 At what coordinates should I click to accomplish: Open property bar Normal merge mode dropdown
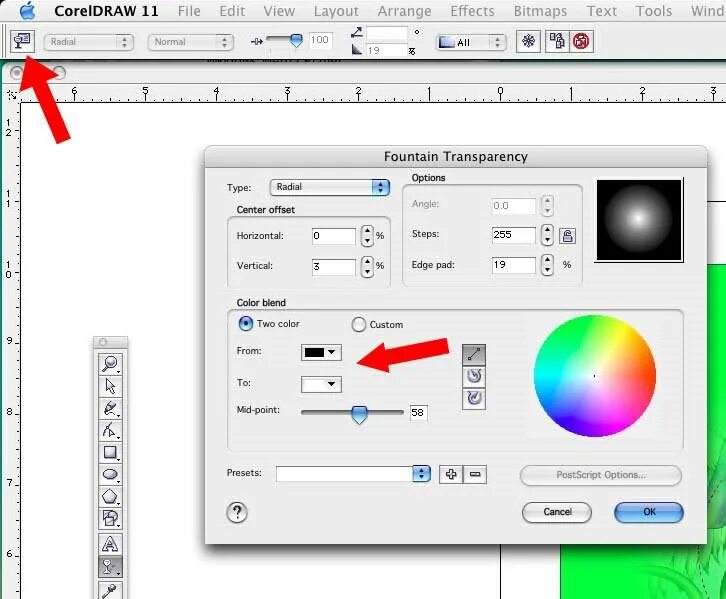pos(190,42)
